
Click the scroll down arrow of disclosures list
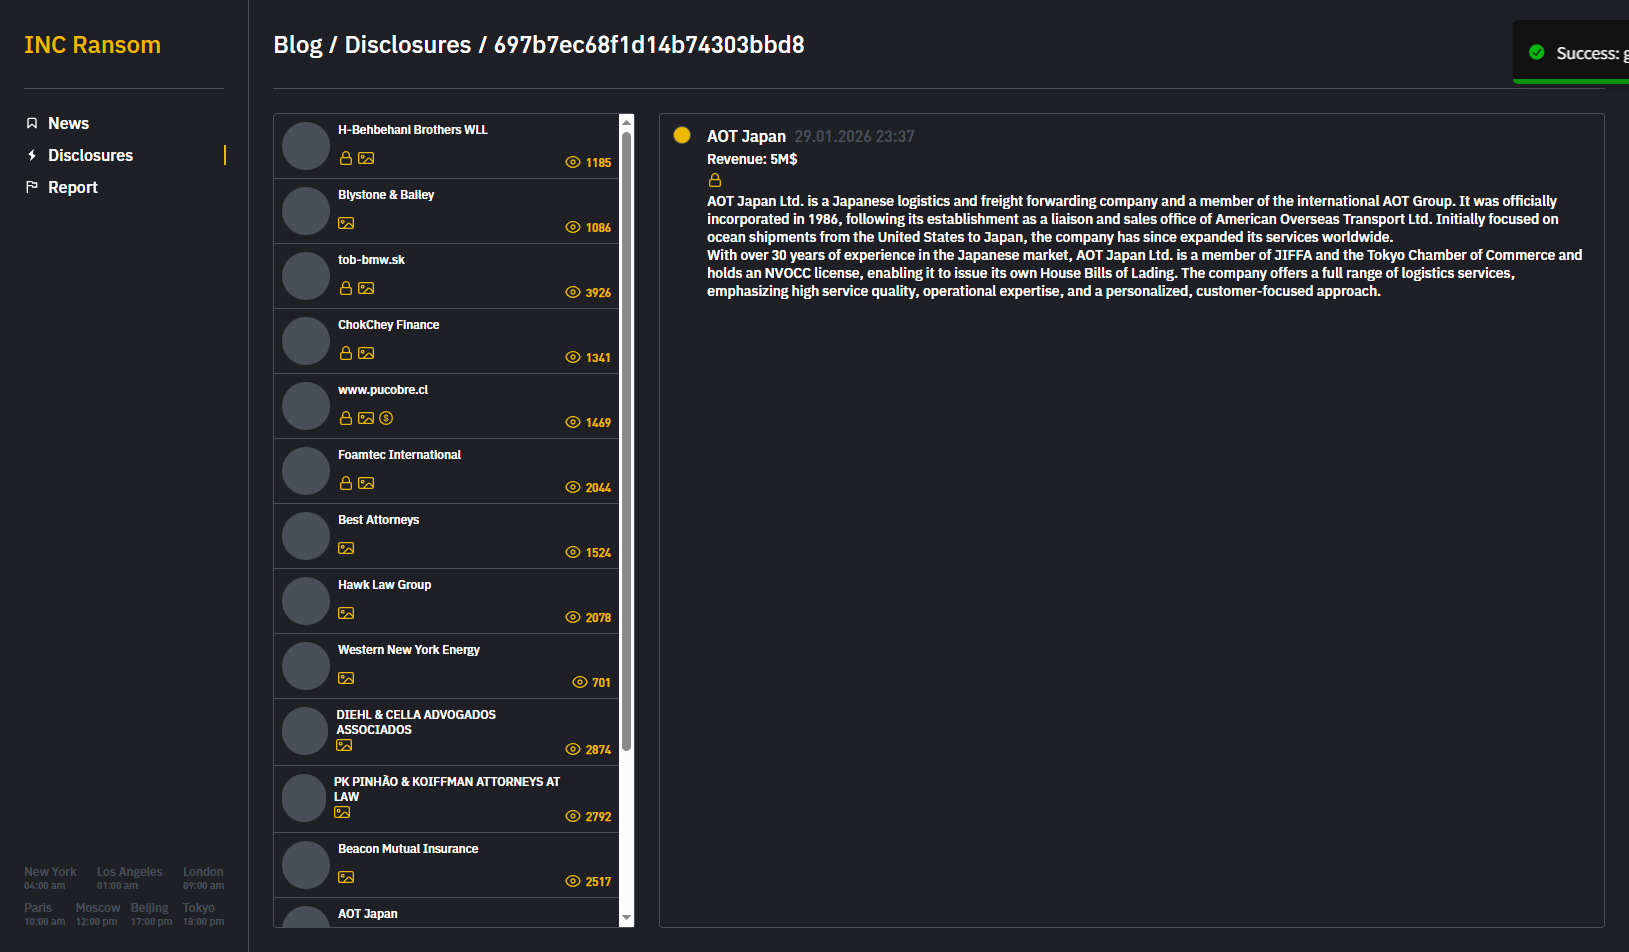point(627,917)
